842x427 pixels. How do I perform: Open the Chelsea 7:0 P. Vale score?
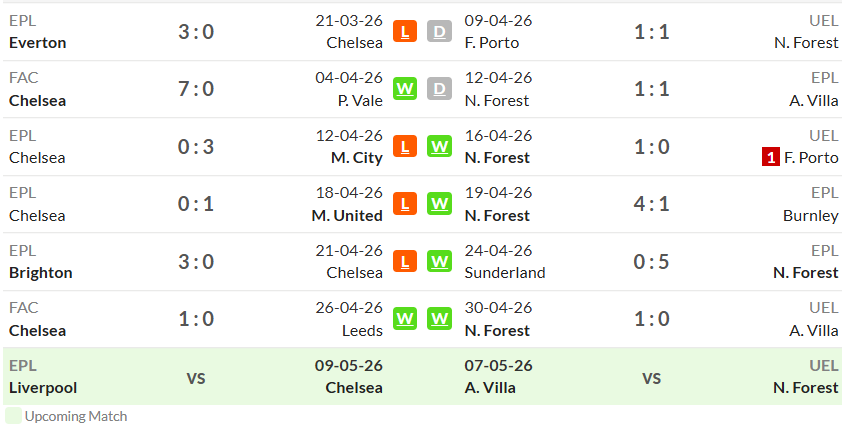pyautogui.click(x=196, y=89)
